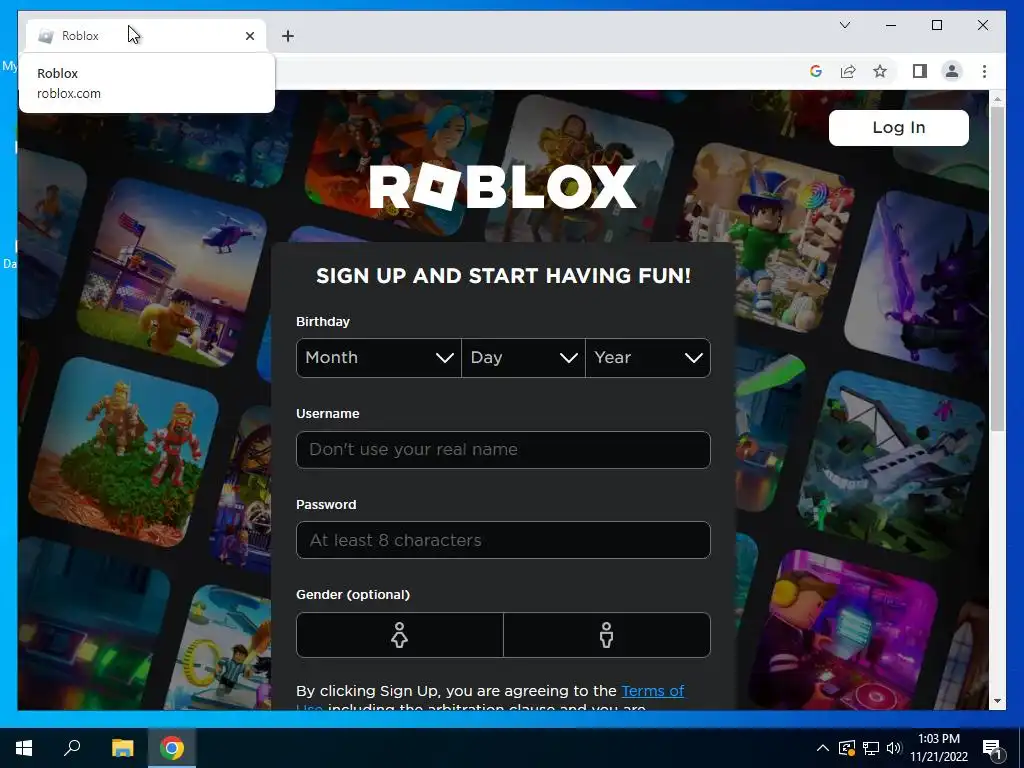This screenshot has width=1024, height=768.
Task: Toggle the Chrome side panel icon
Action: point(920,71)
